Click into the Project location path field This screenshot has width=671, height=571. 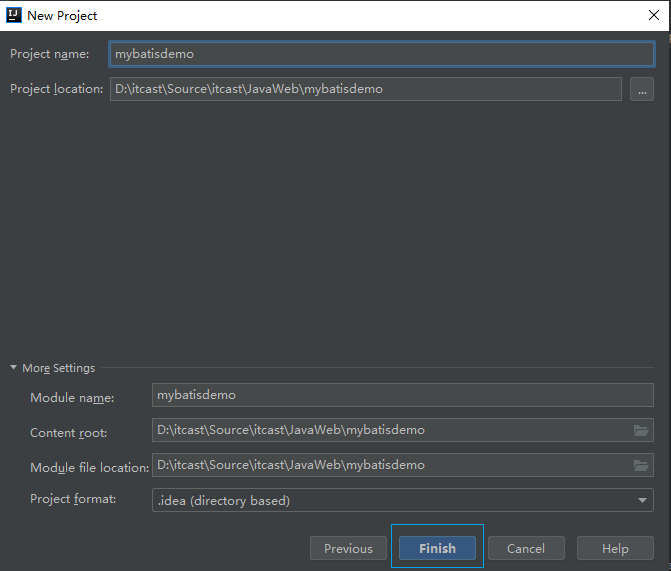tap(365, 89)
